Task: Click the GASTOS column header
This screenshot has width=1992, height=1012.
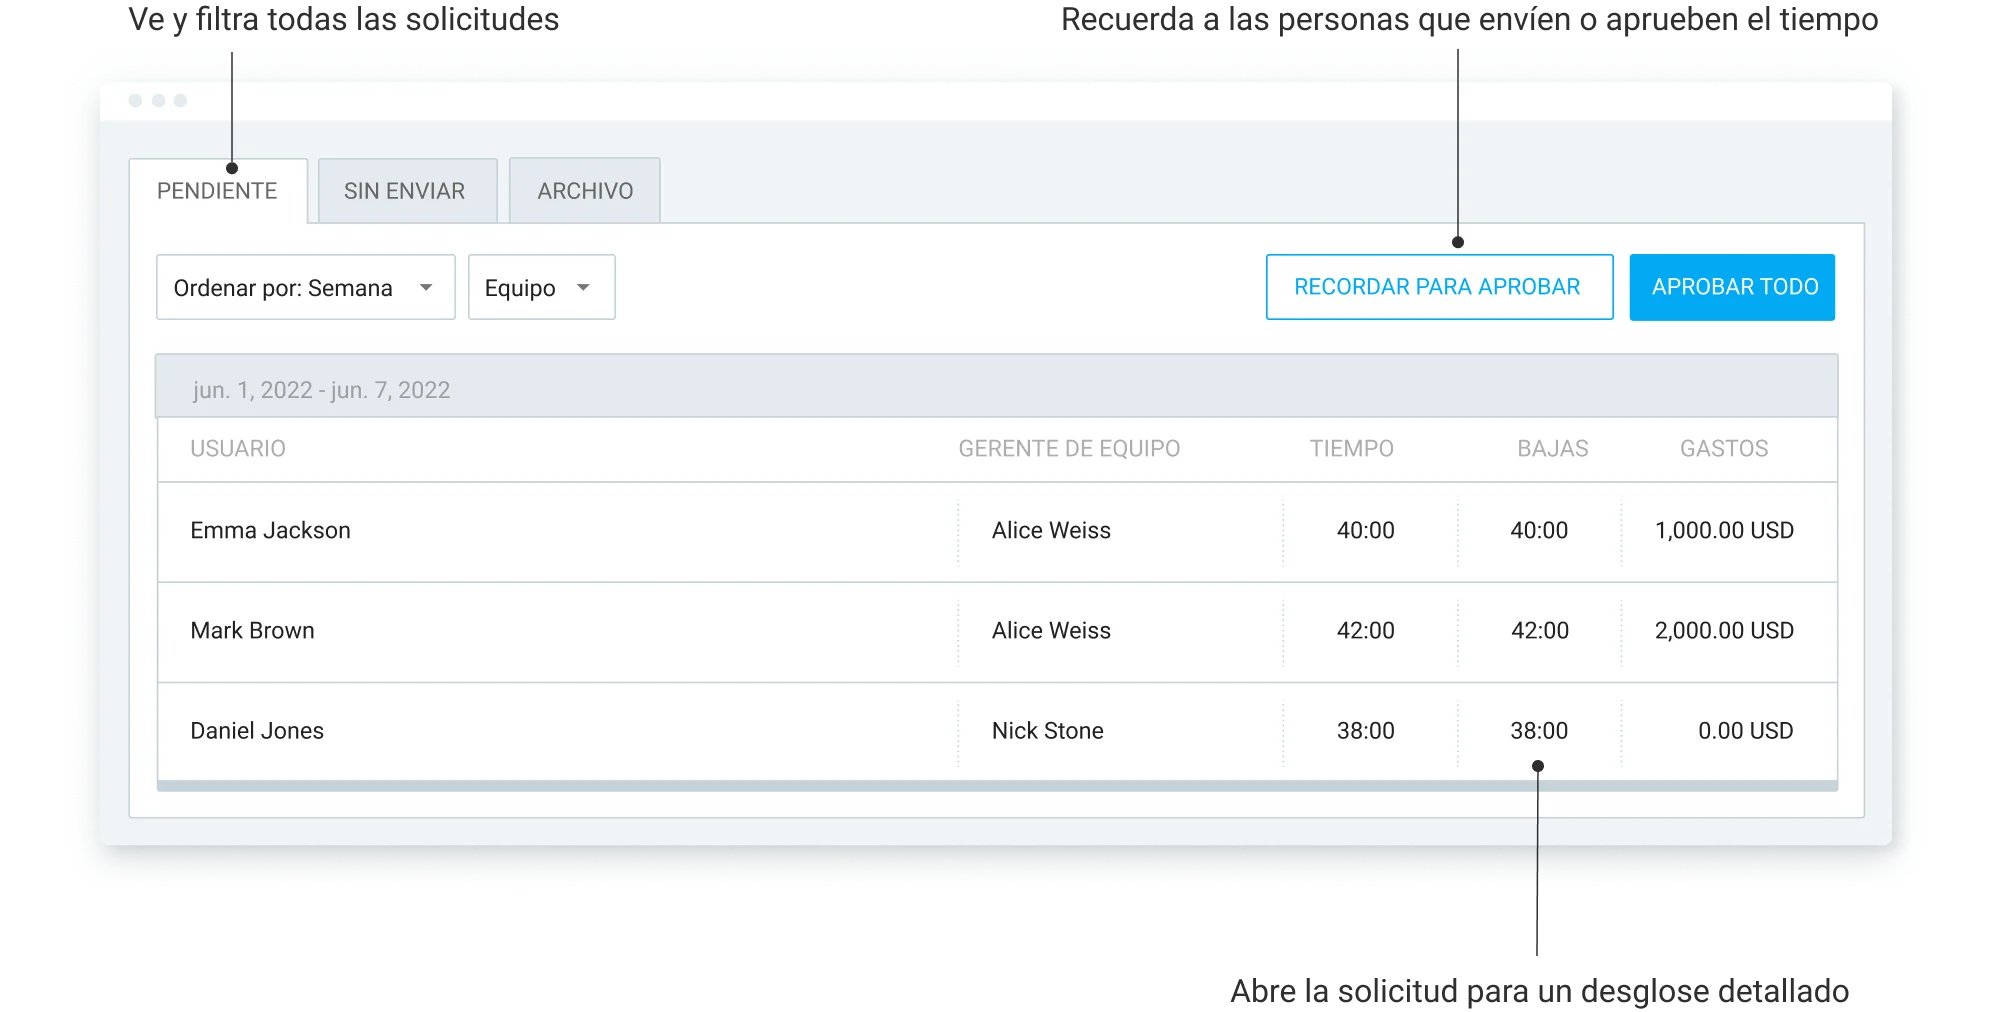Action: point(1724,448)
